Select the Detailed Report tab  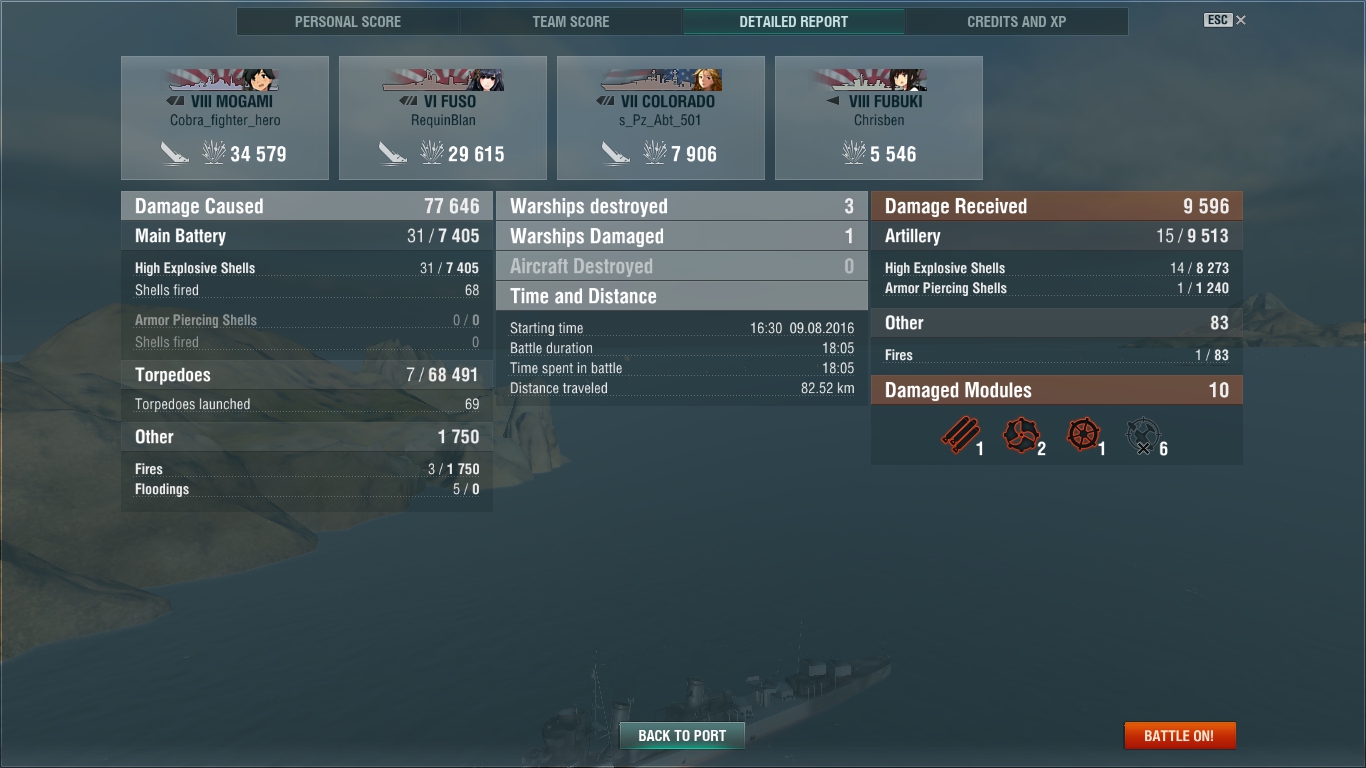794,21
